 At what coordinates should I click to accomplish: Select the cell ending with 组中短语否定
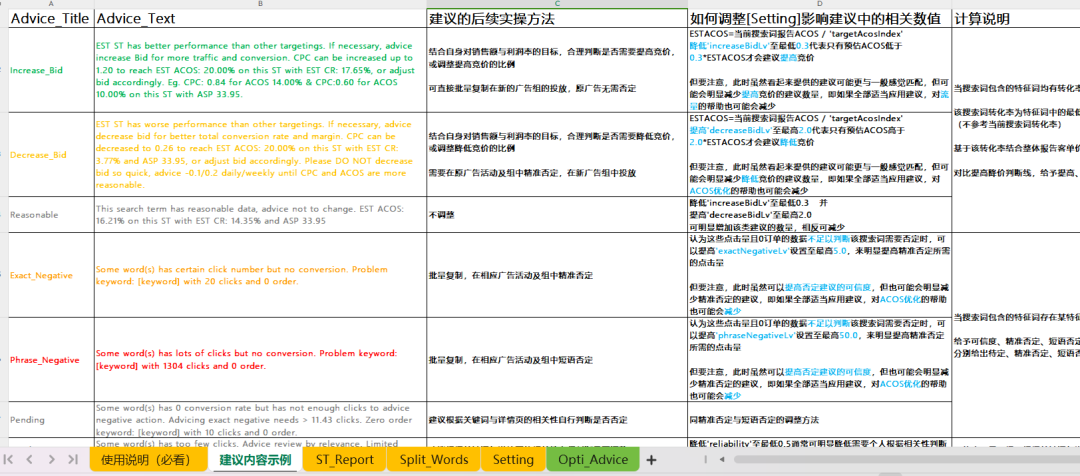tap(557, 360)
